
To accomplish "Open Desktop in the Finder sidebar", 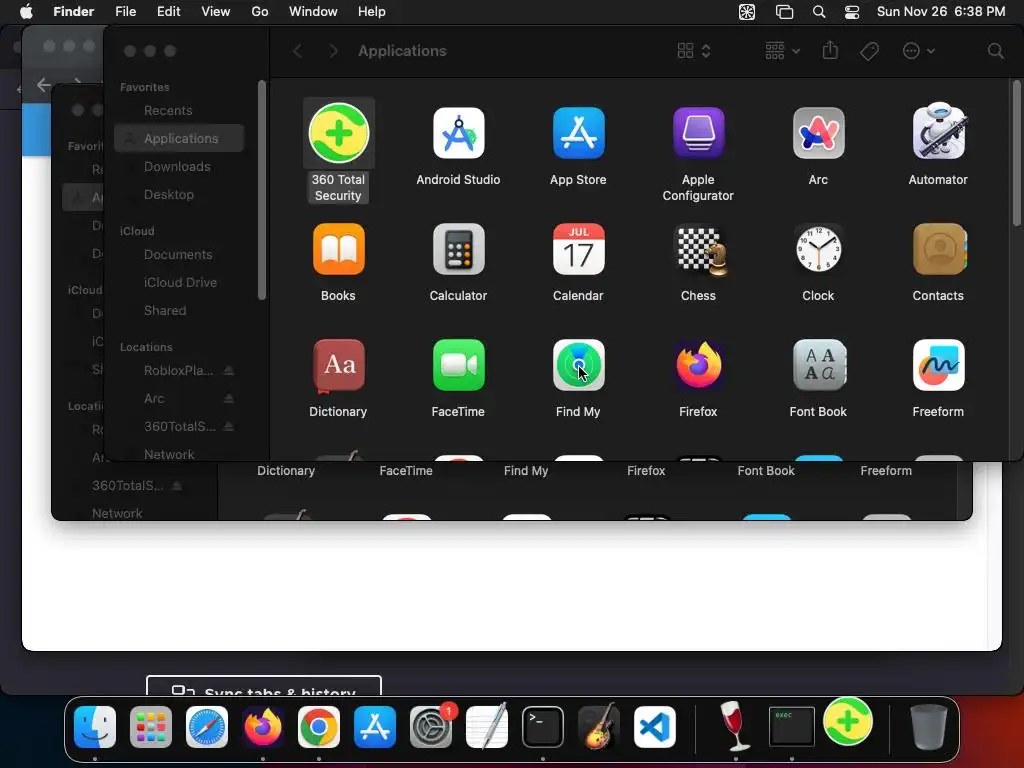I will click(x=179, y=195).
